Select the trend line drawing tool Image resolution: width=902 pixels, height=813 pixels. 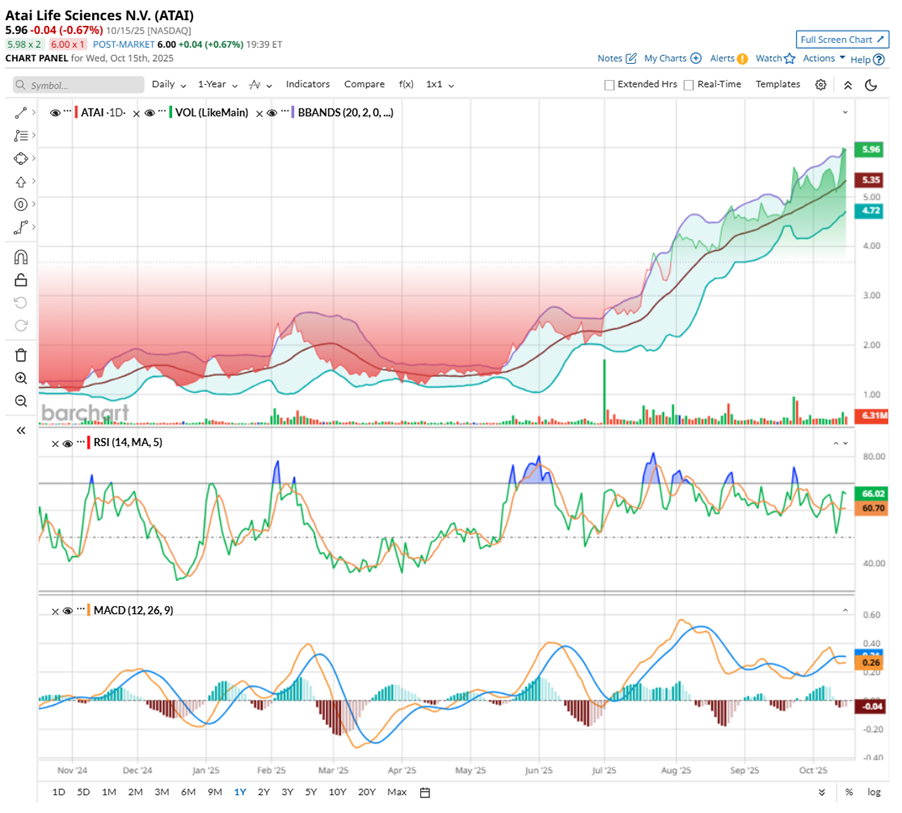(x=21, y=113)
